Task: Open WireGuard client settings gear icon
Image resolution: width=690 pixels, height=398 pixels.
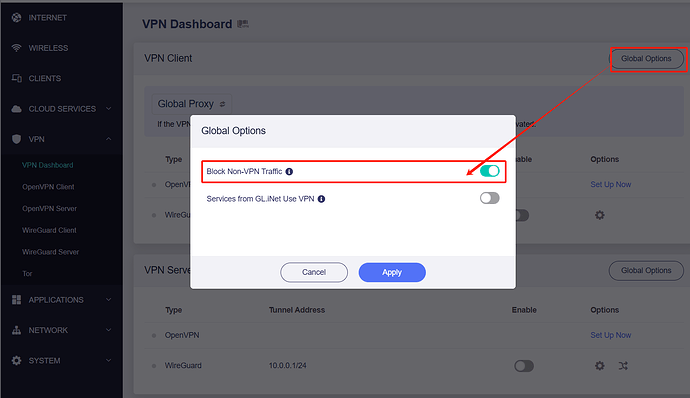Action: [x=599, y=215]
